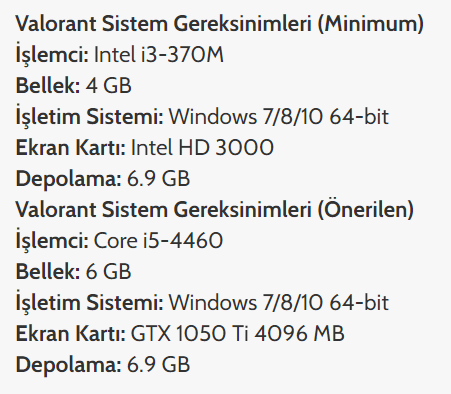Click the minimum Bellek 4 GB line

coord(74,86)
